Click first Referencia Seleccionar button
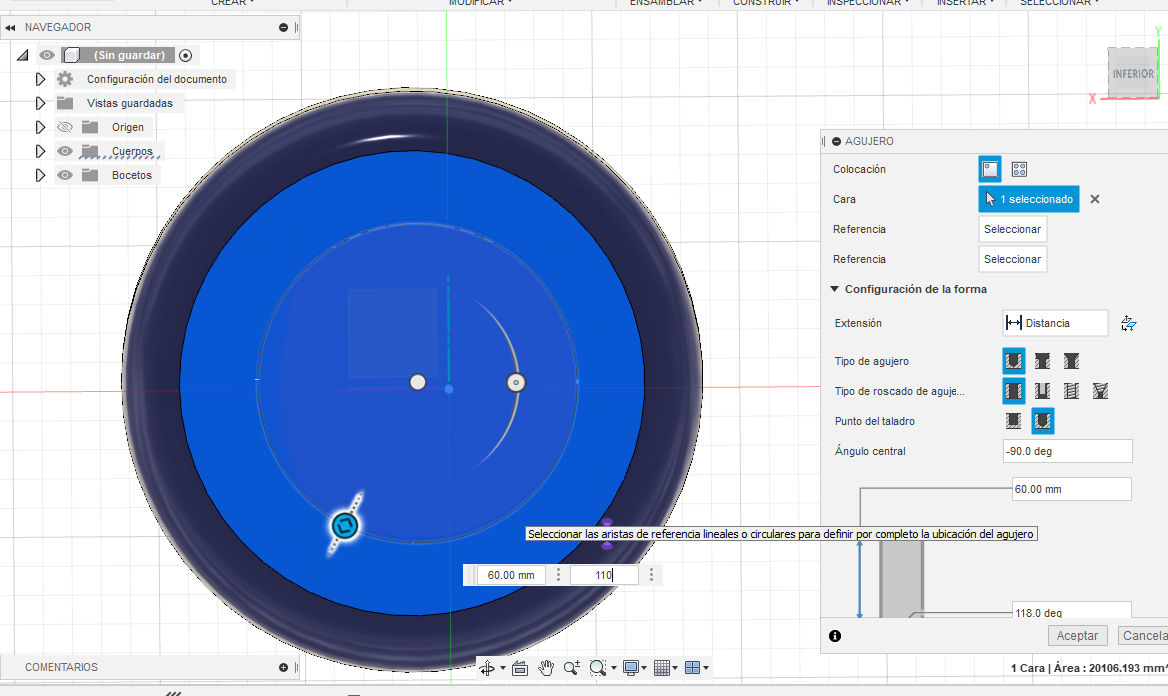This screenshot has height=696, width=1168. 1012,229
